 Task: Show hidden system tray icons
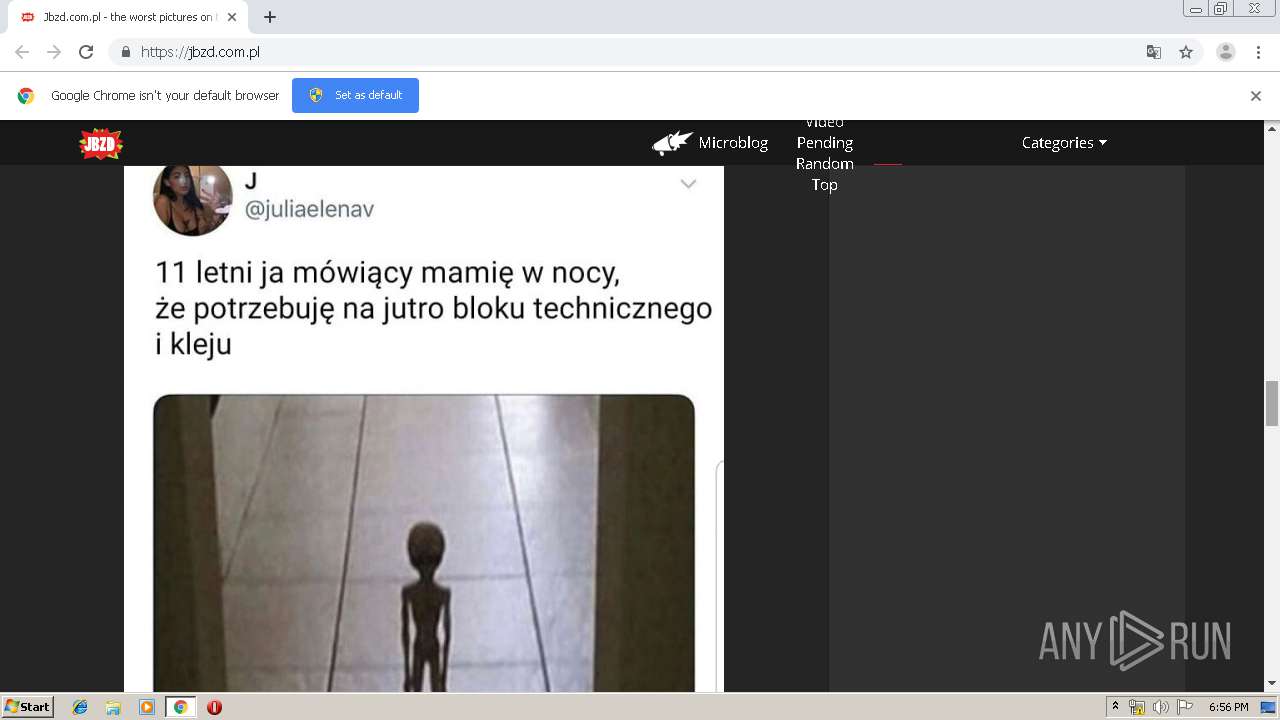pyautogui.click(x=1116, y=706)
